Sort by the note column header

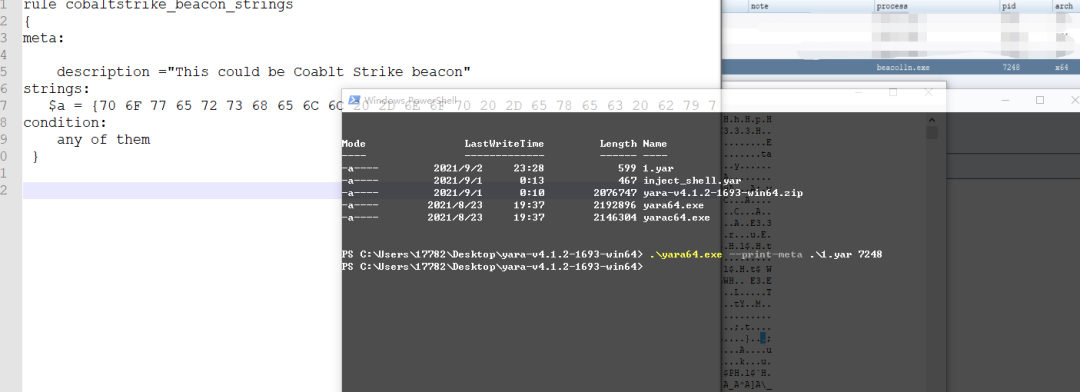[811, 6]
